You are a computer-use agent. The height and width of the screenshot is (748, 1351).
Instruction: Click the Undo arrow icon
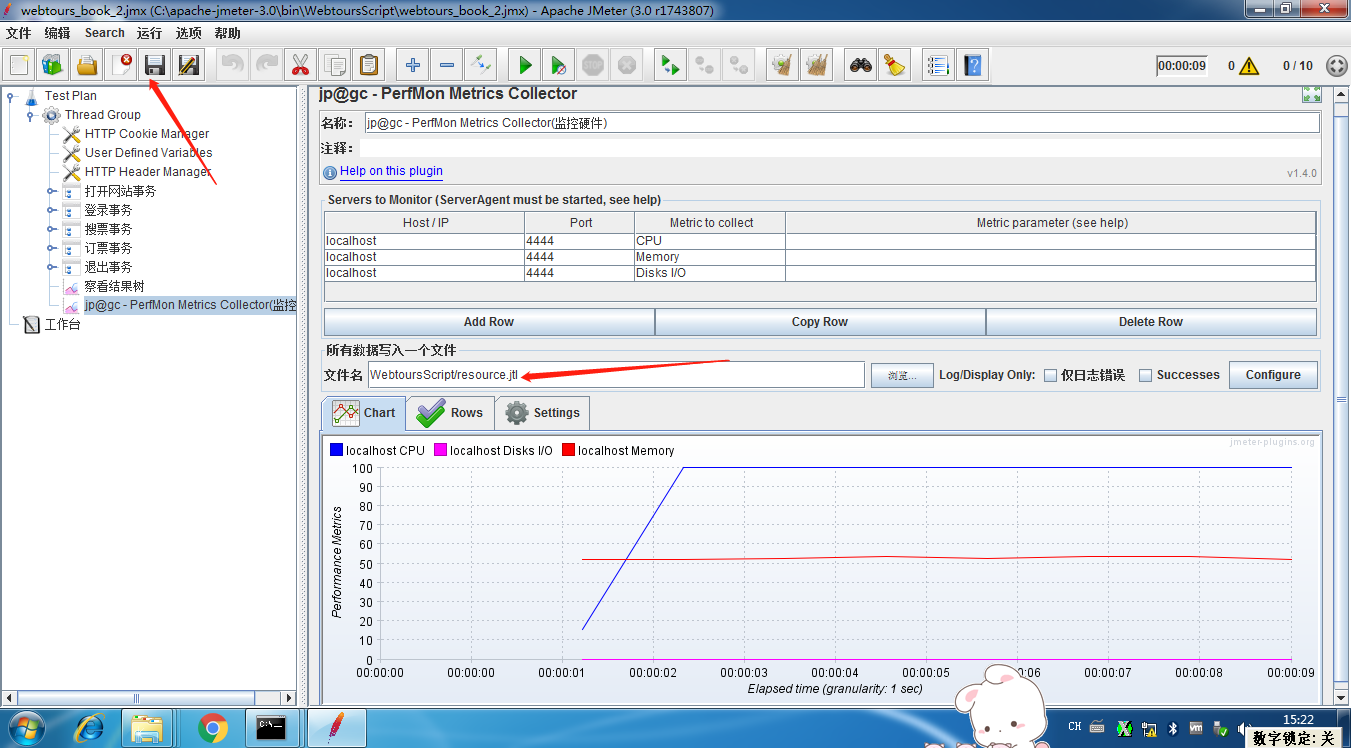point(233,66)
